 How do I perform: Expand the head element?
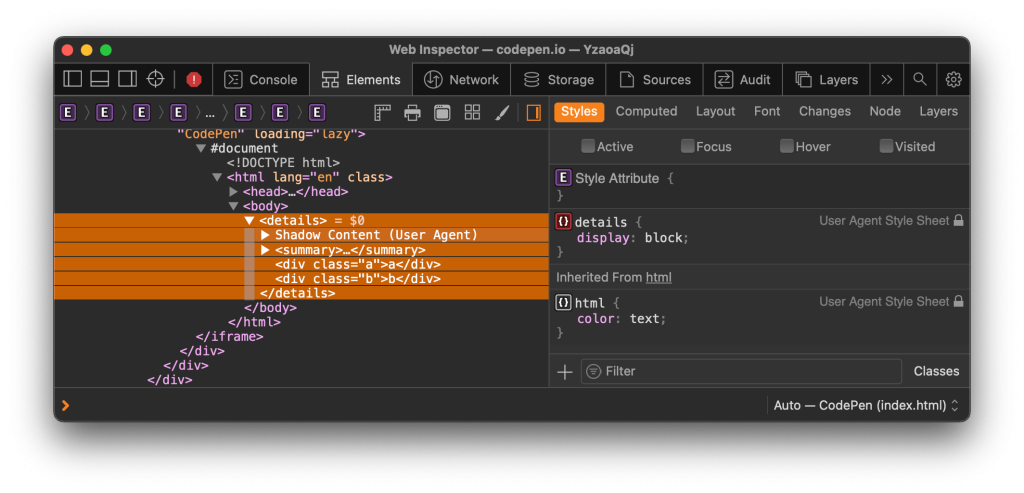point(234,192)
